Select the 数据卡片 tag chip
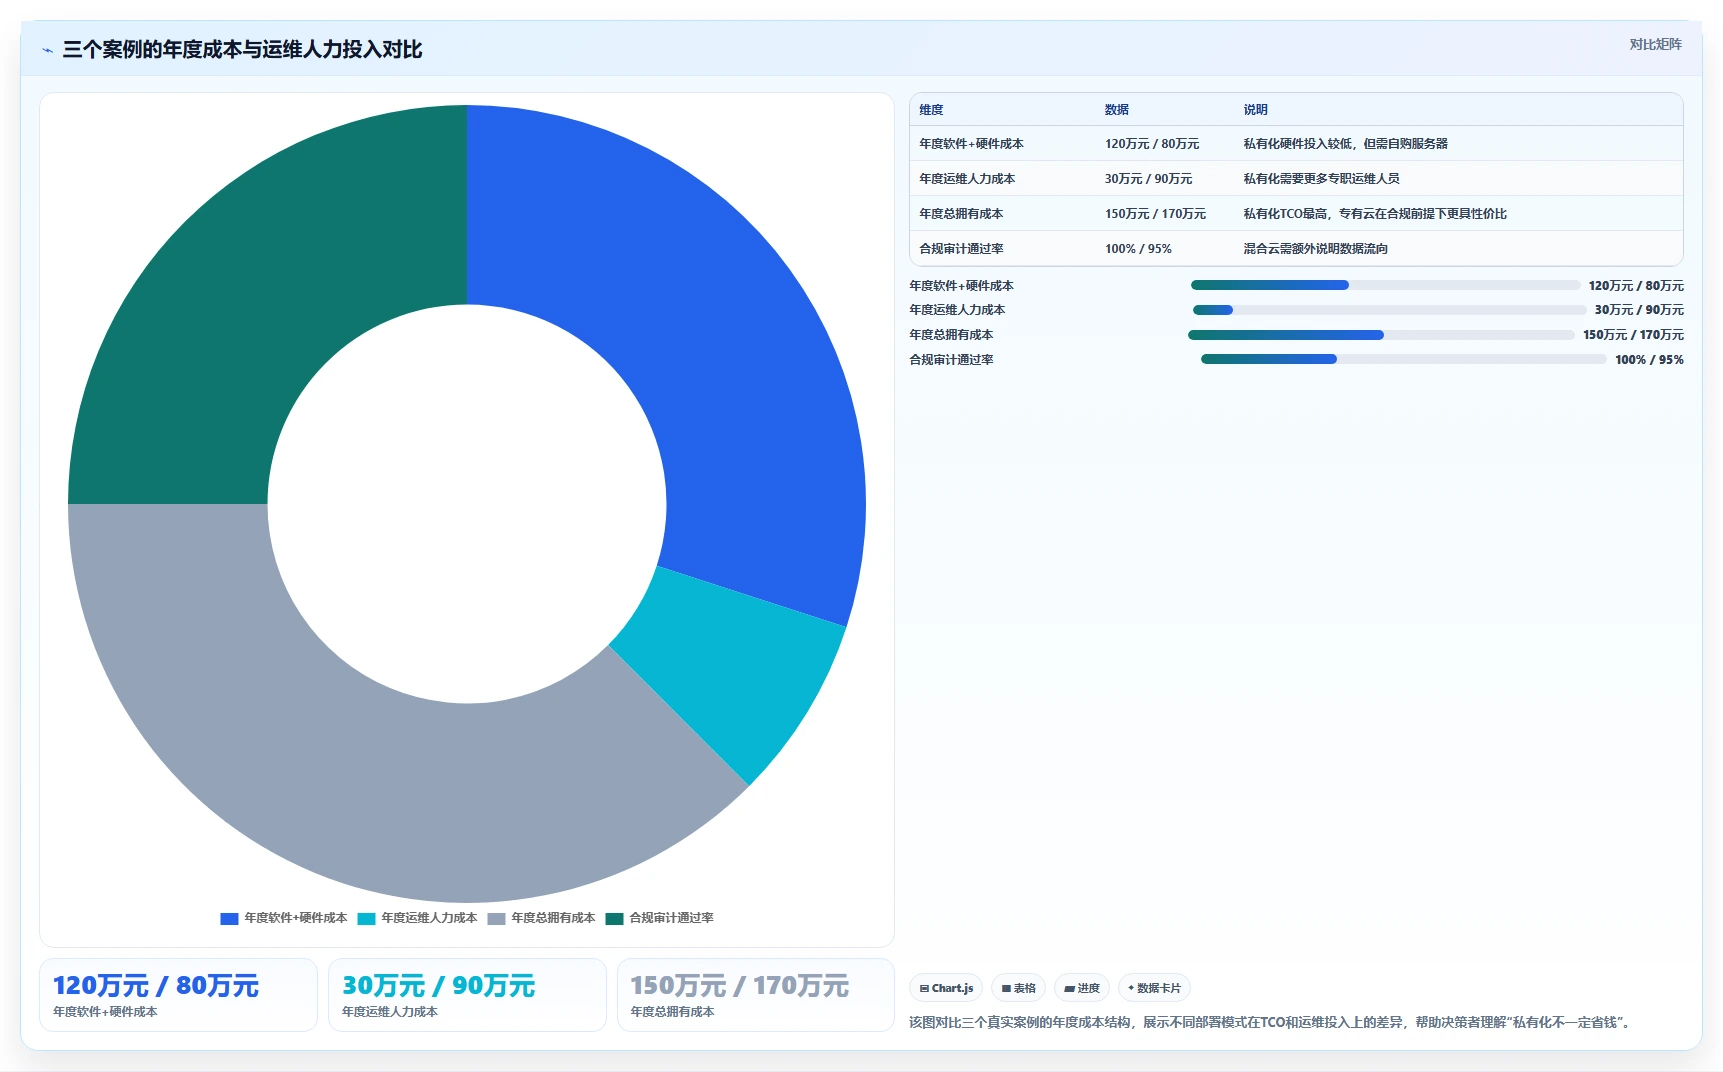 1154,988
